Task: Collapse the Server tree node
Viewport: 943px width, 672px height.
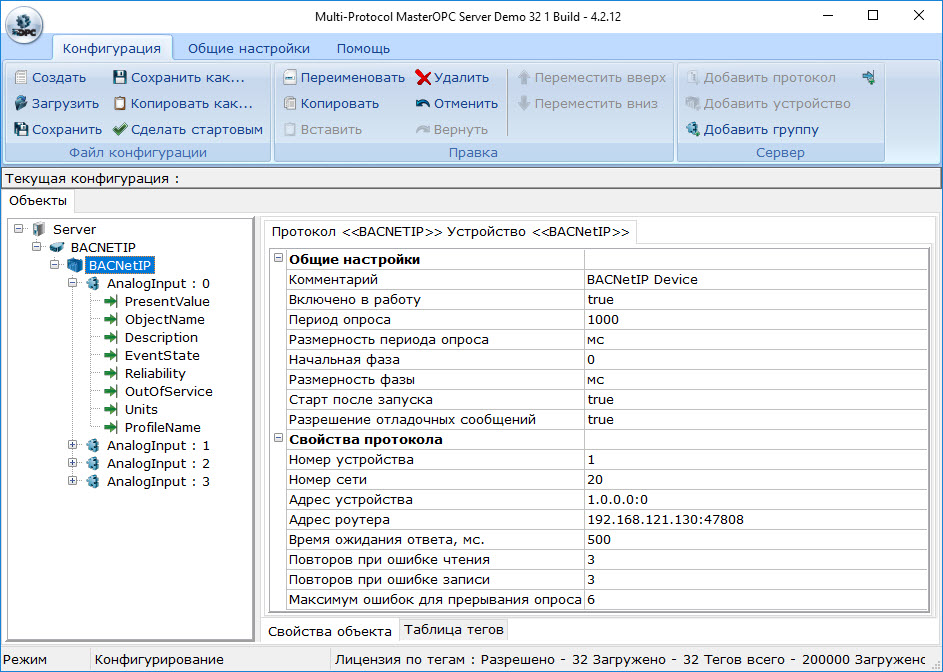Action: 19,228
